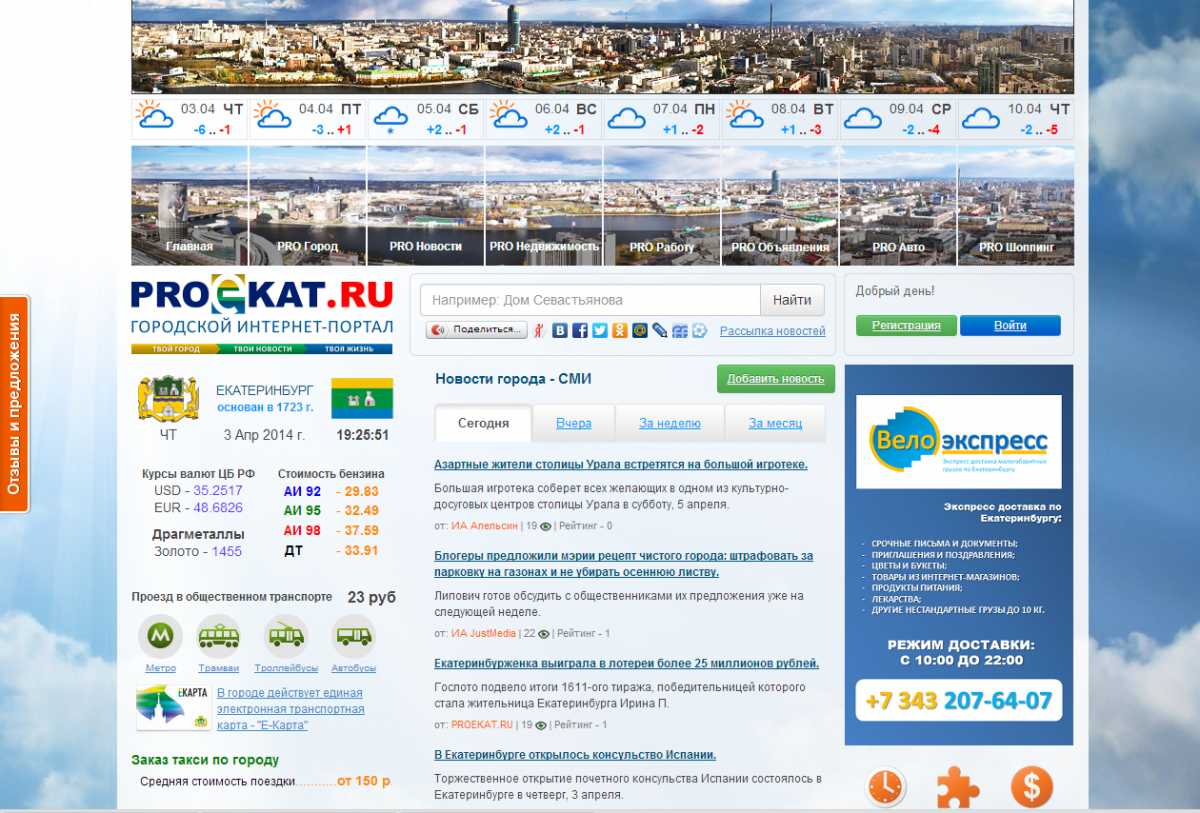Open the PROEKAT.RU news source link
Image resolution: width=1200 pixels, height=813 pixels.
[482, 725]
